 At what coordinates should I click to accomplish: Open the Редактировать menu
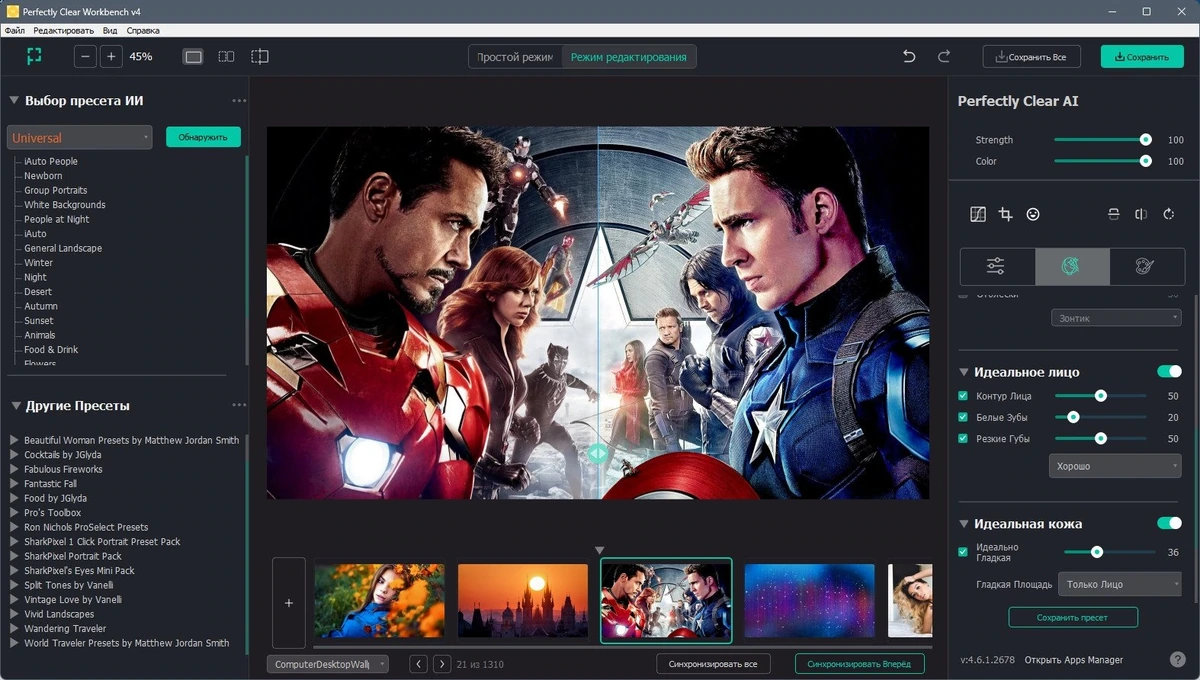pos(63,31)
